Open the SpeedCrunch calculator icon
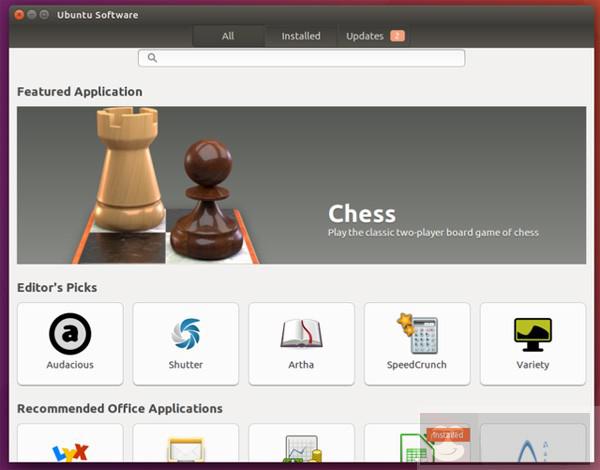This screenshot has width=600, height=470. pyautogui.click(x=417, y=333)
